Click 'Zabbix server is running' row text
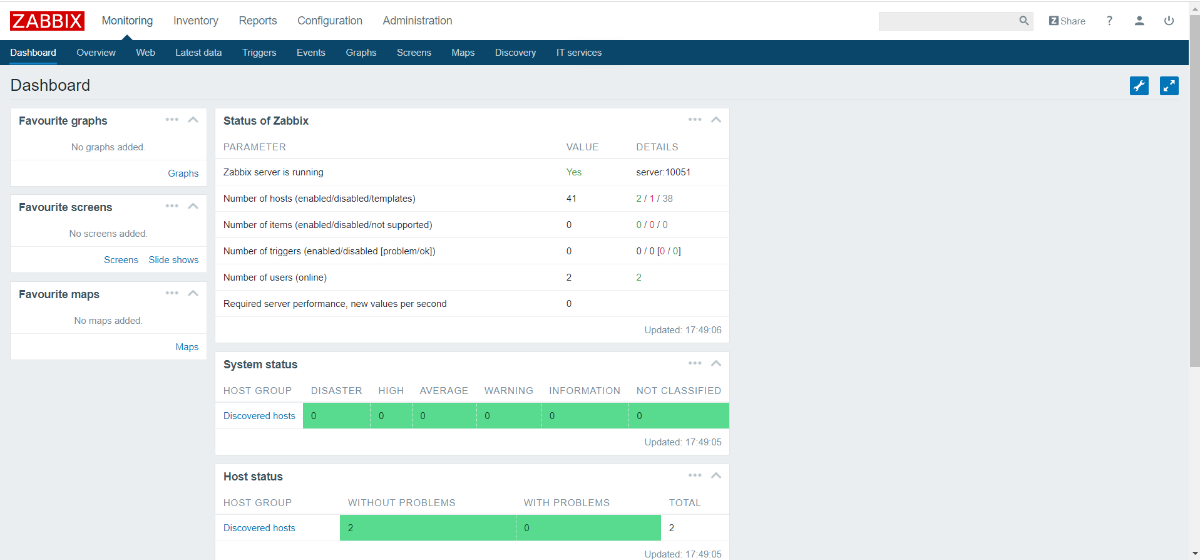The width and height of the screenshot is (1200, 560). 273,173
